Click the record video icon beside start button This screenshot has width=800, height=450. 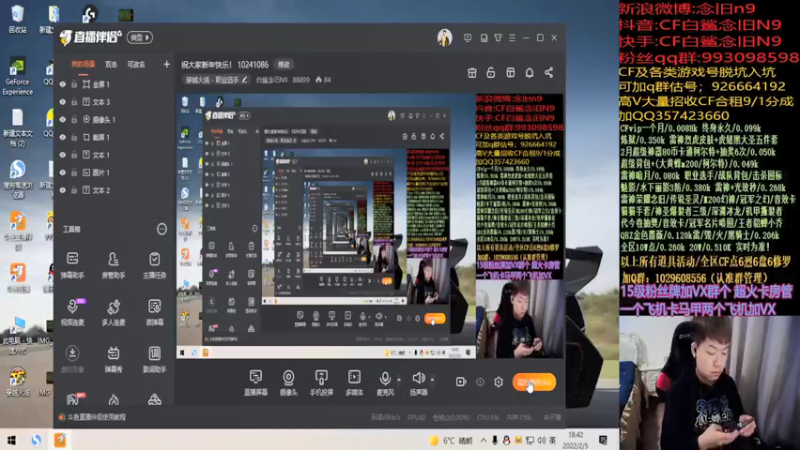click(x=461, y=382)
